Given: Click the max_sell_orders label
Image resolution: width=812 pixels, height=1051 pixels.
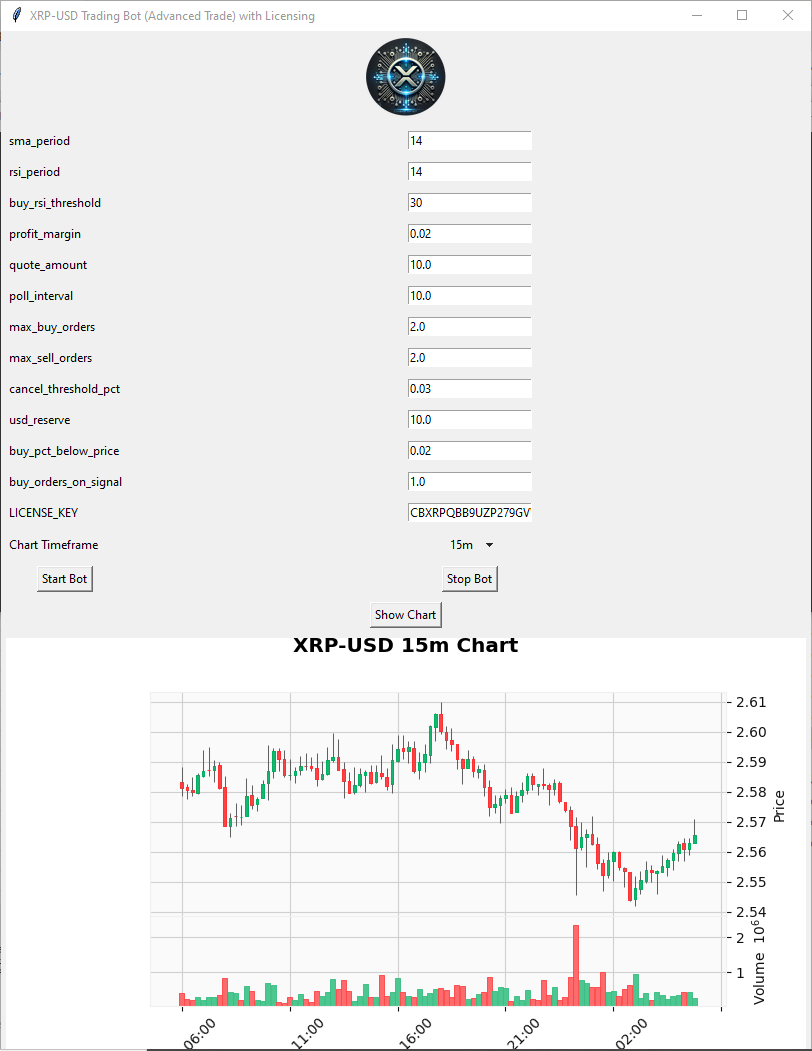Looking at the screenshot, I should coord(51,358).
